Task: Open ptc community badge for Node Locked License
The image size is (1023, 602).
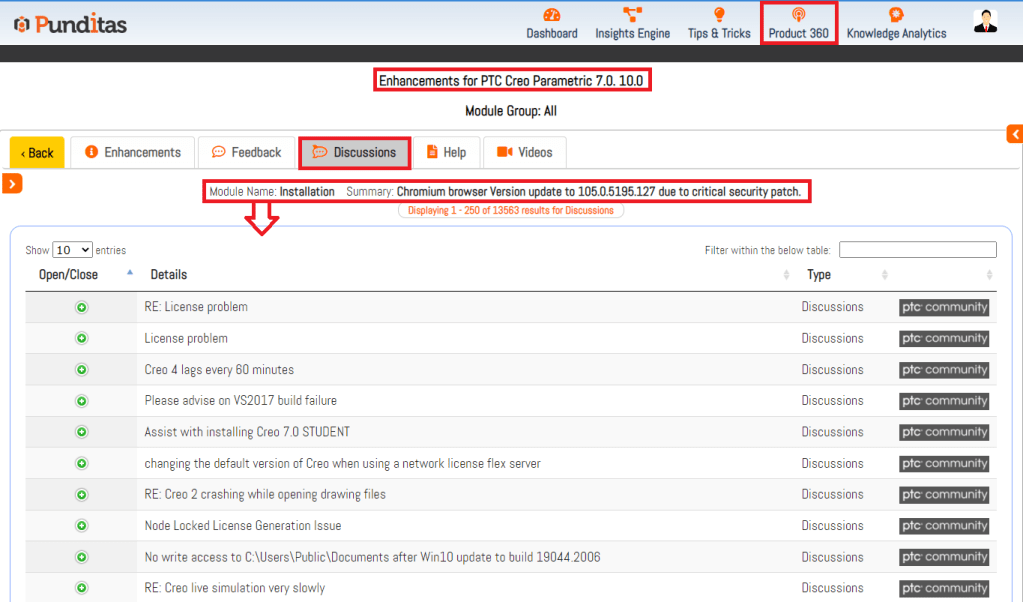Action: point(944,526)
